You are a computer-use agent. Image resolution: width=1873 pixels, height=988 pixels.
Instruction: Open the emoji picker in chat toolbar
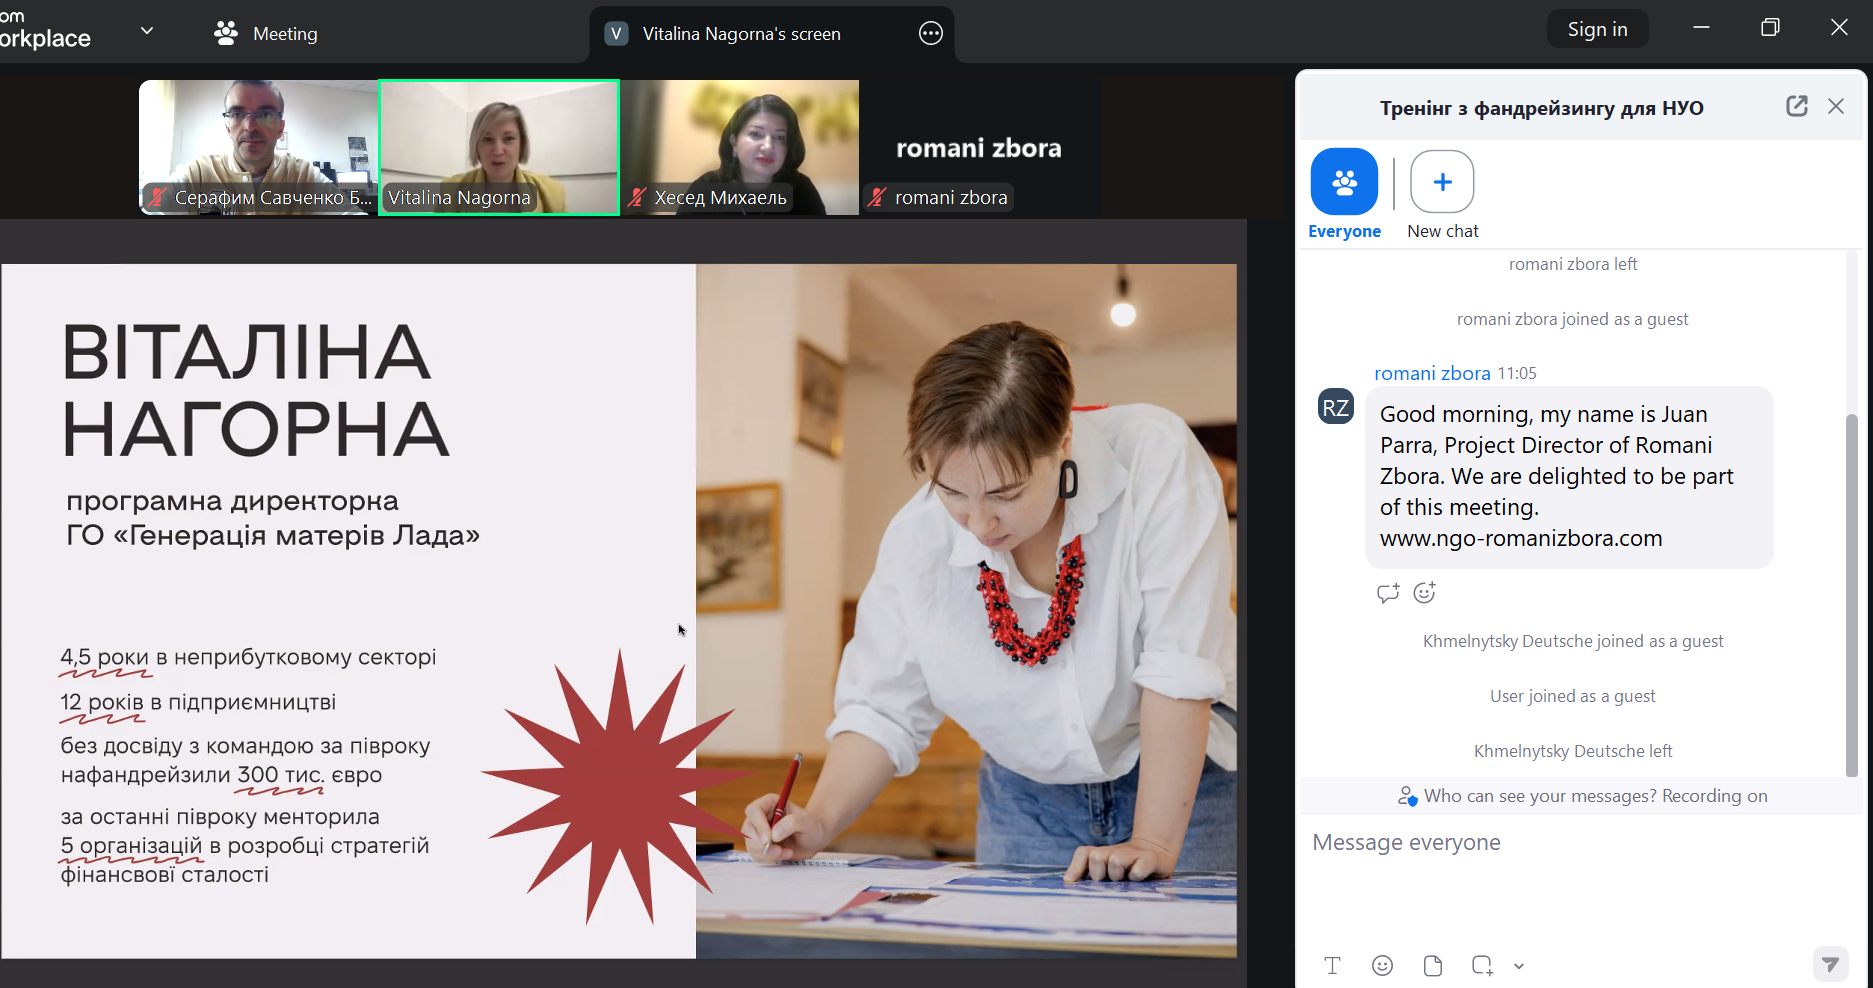tap(1382, 965)
